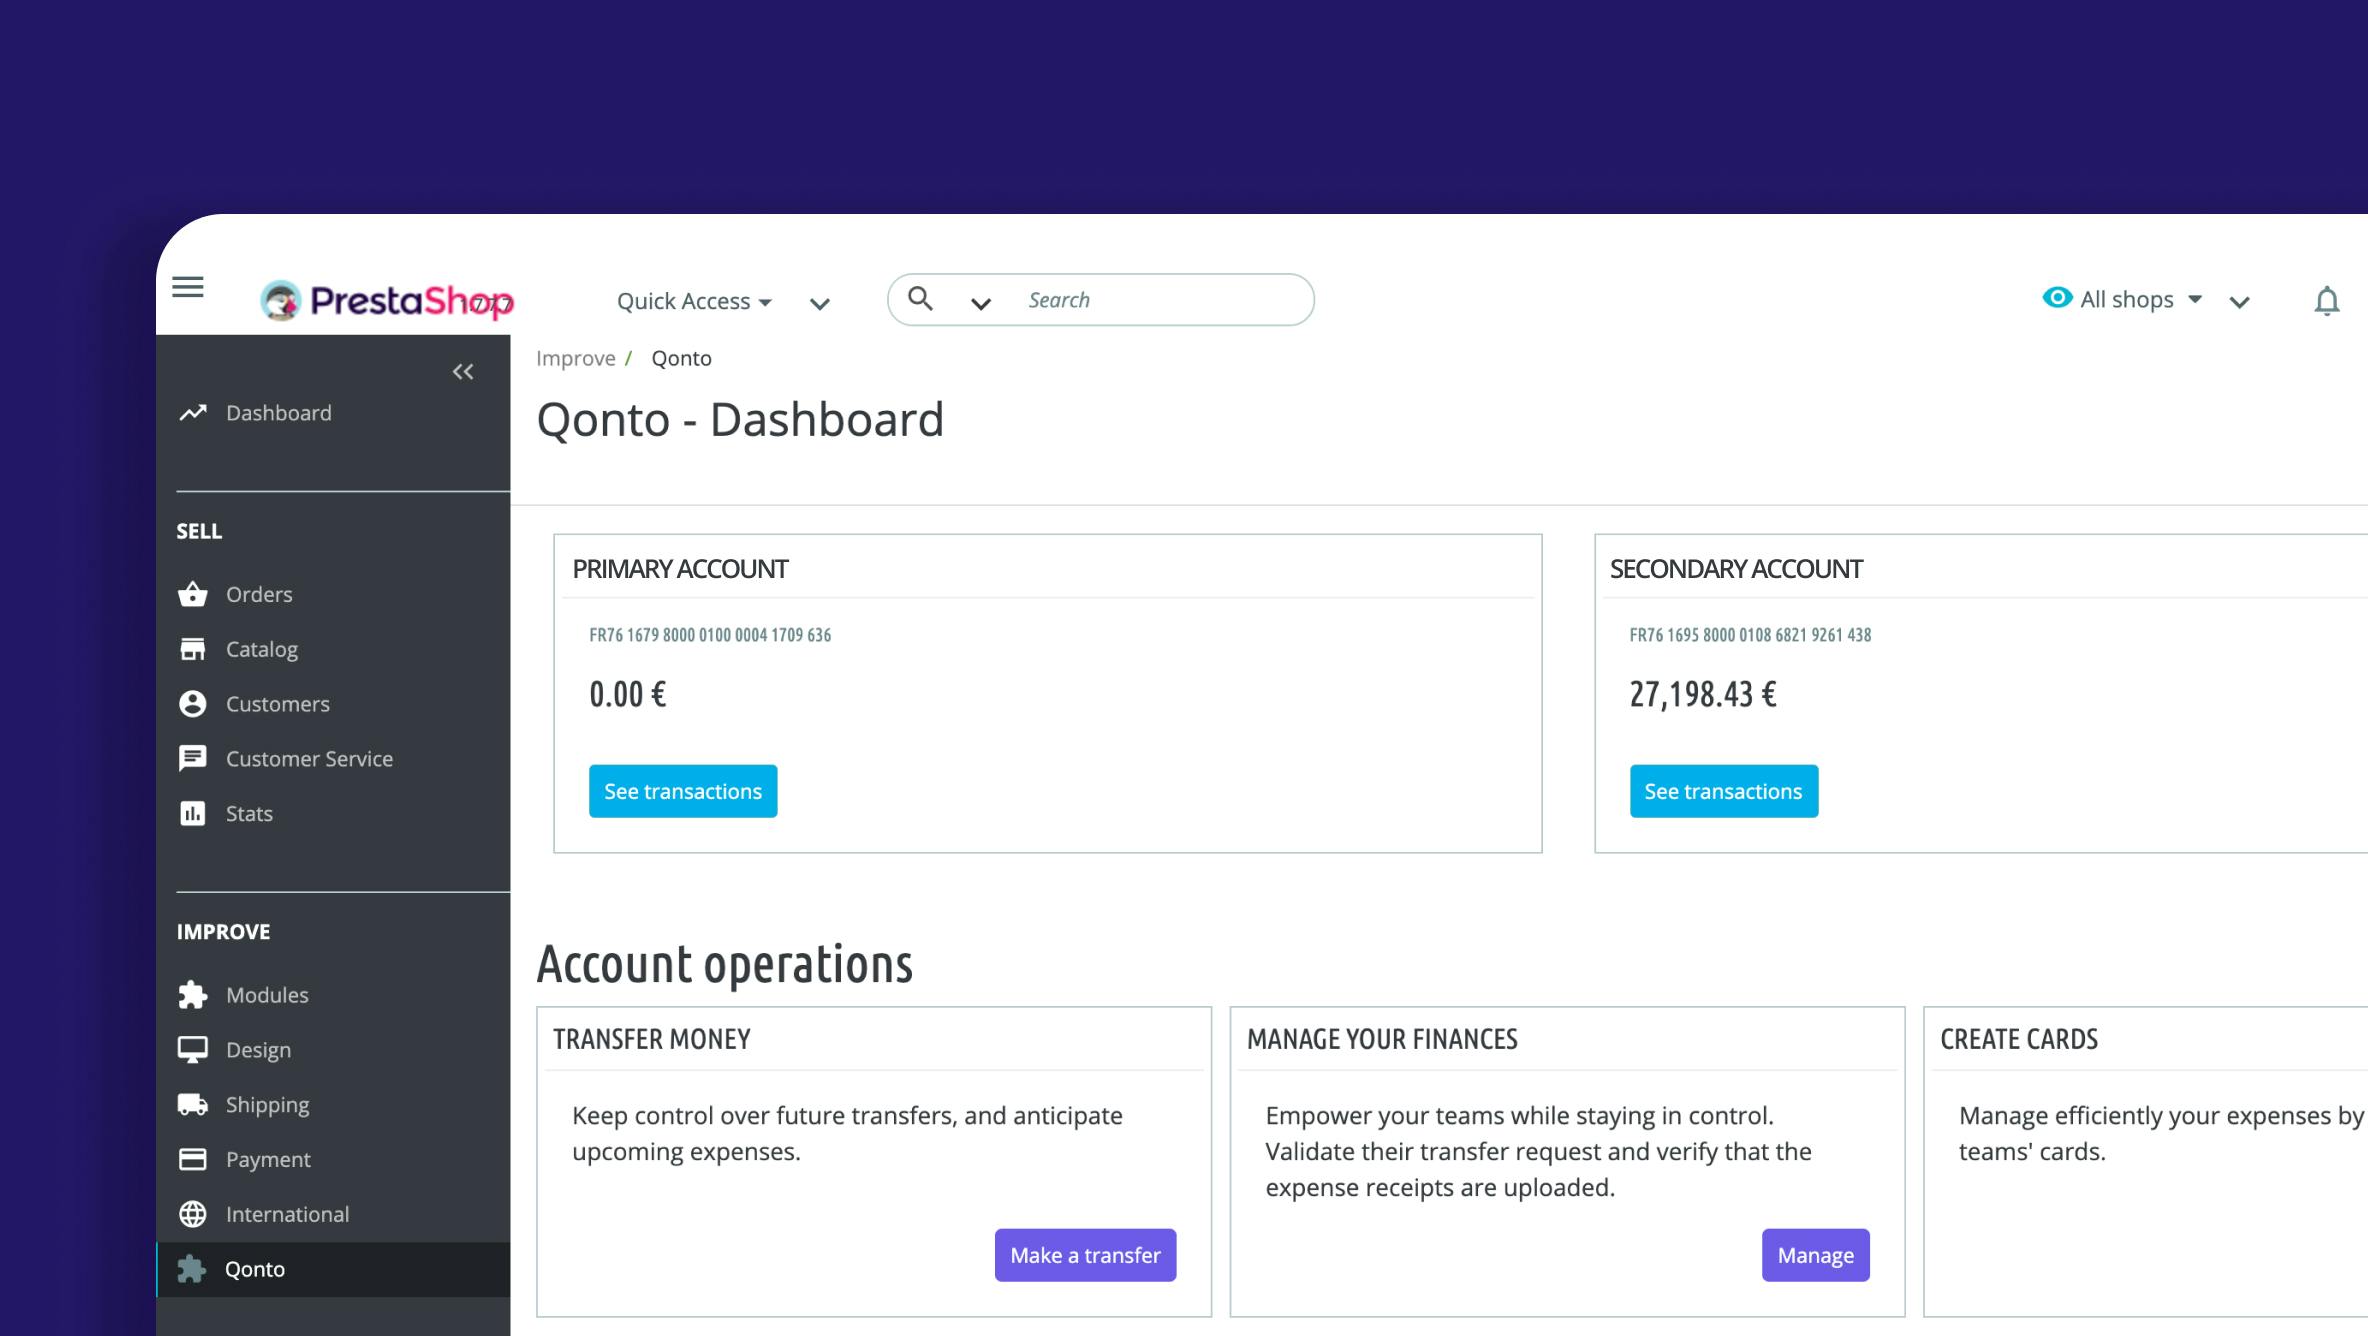
Task: Open the notifications bell
Action: 2327,301
